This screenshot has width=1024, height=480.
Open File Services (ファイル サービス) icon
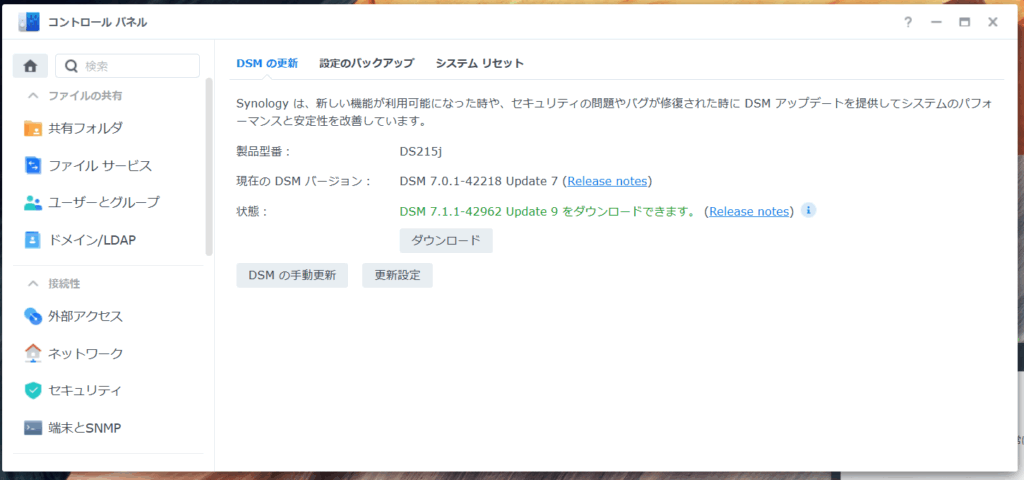(x=33, y=165)
